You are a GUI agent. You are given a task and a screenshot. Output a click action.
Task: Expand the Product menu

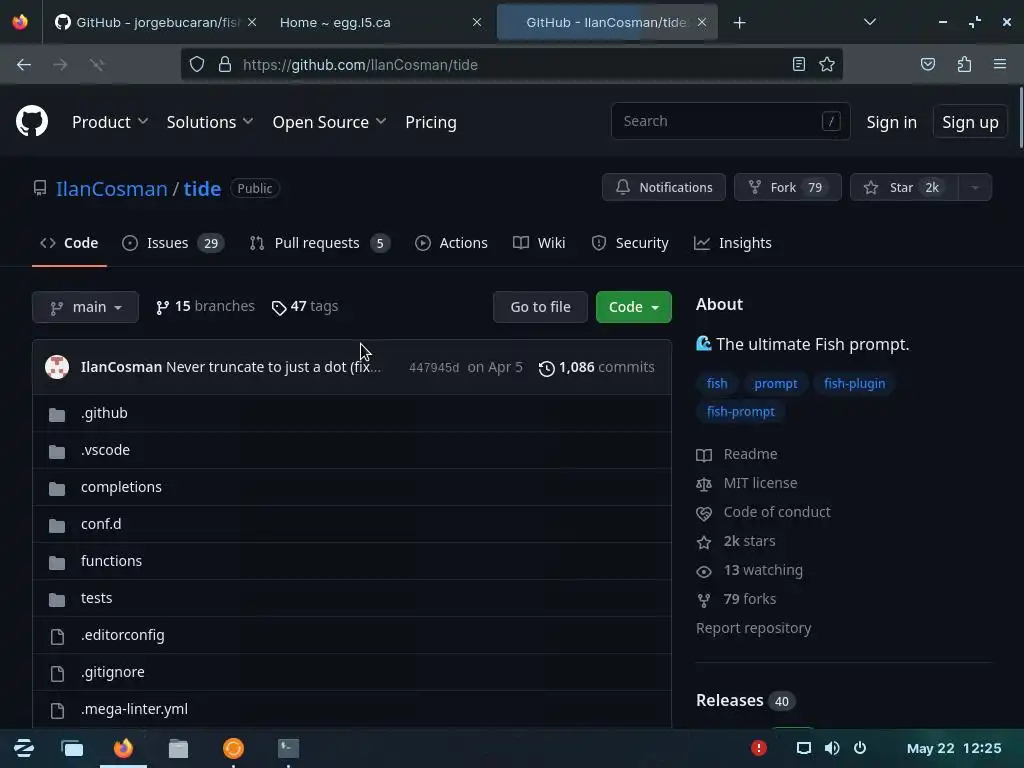click(110, 122)
